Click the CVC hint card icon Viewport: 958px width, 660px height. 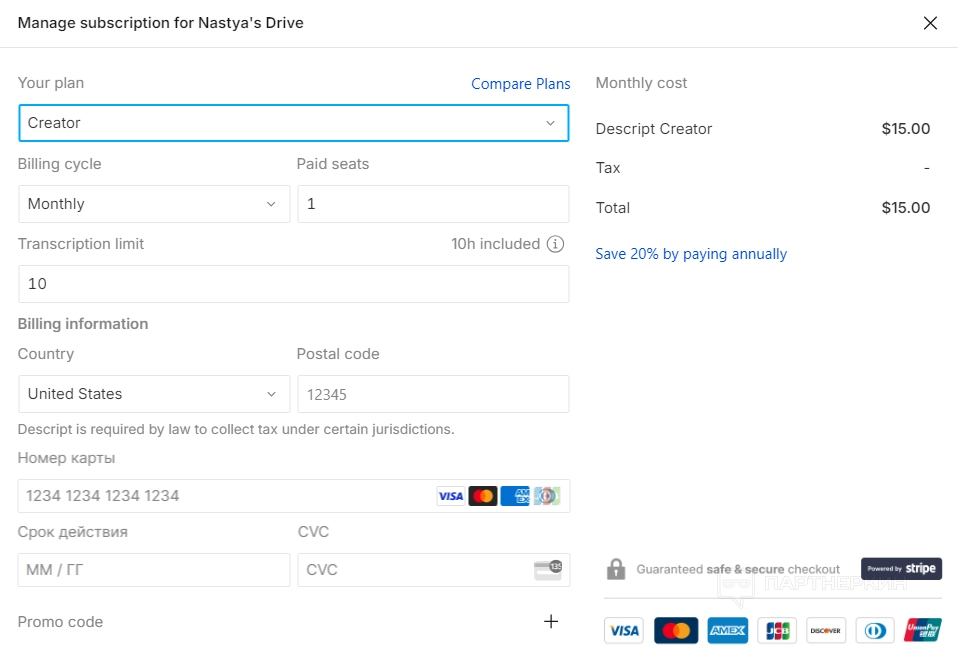point(548,570)
